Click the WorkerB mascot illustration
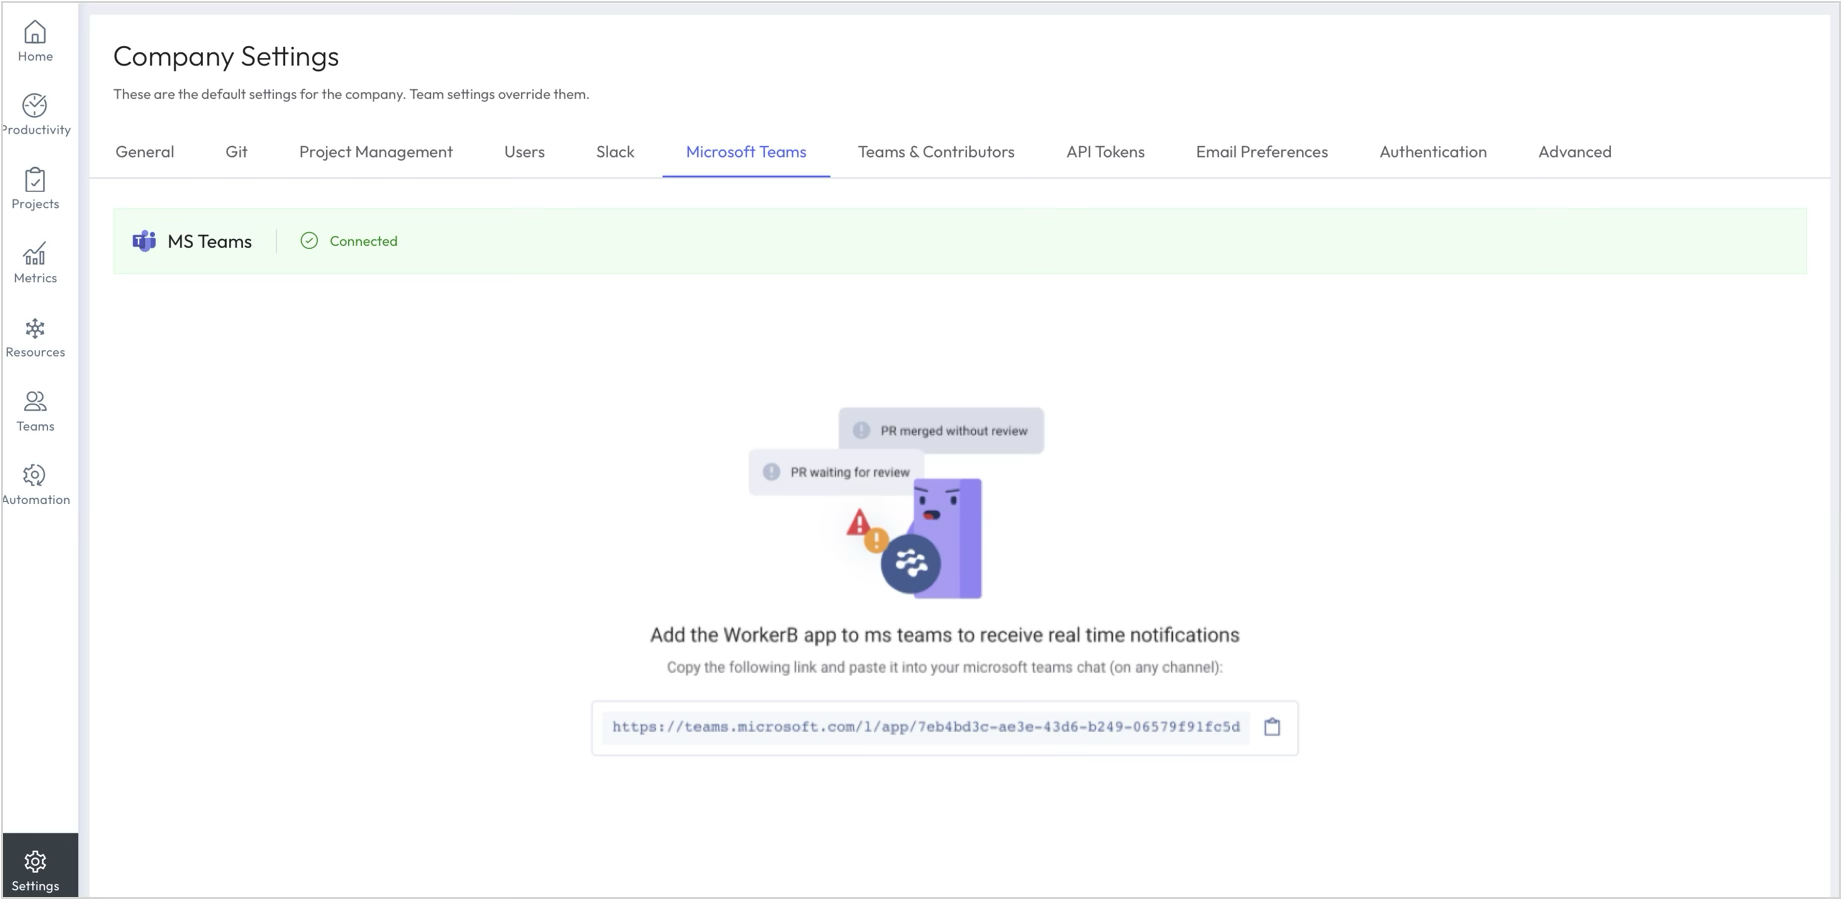Viewport: 1842px width, 900px height. (932, 538)
